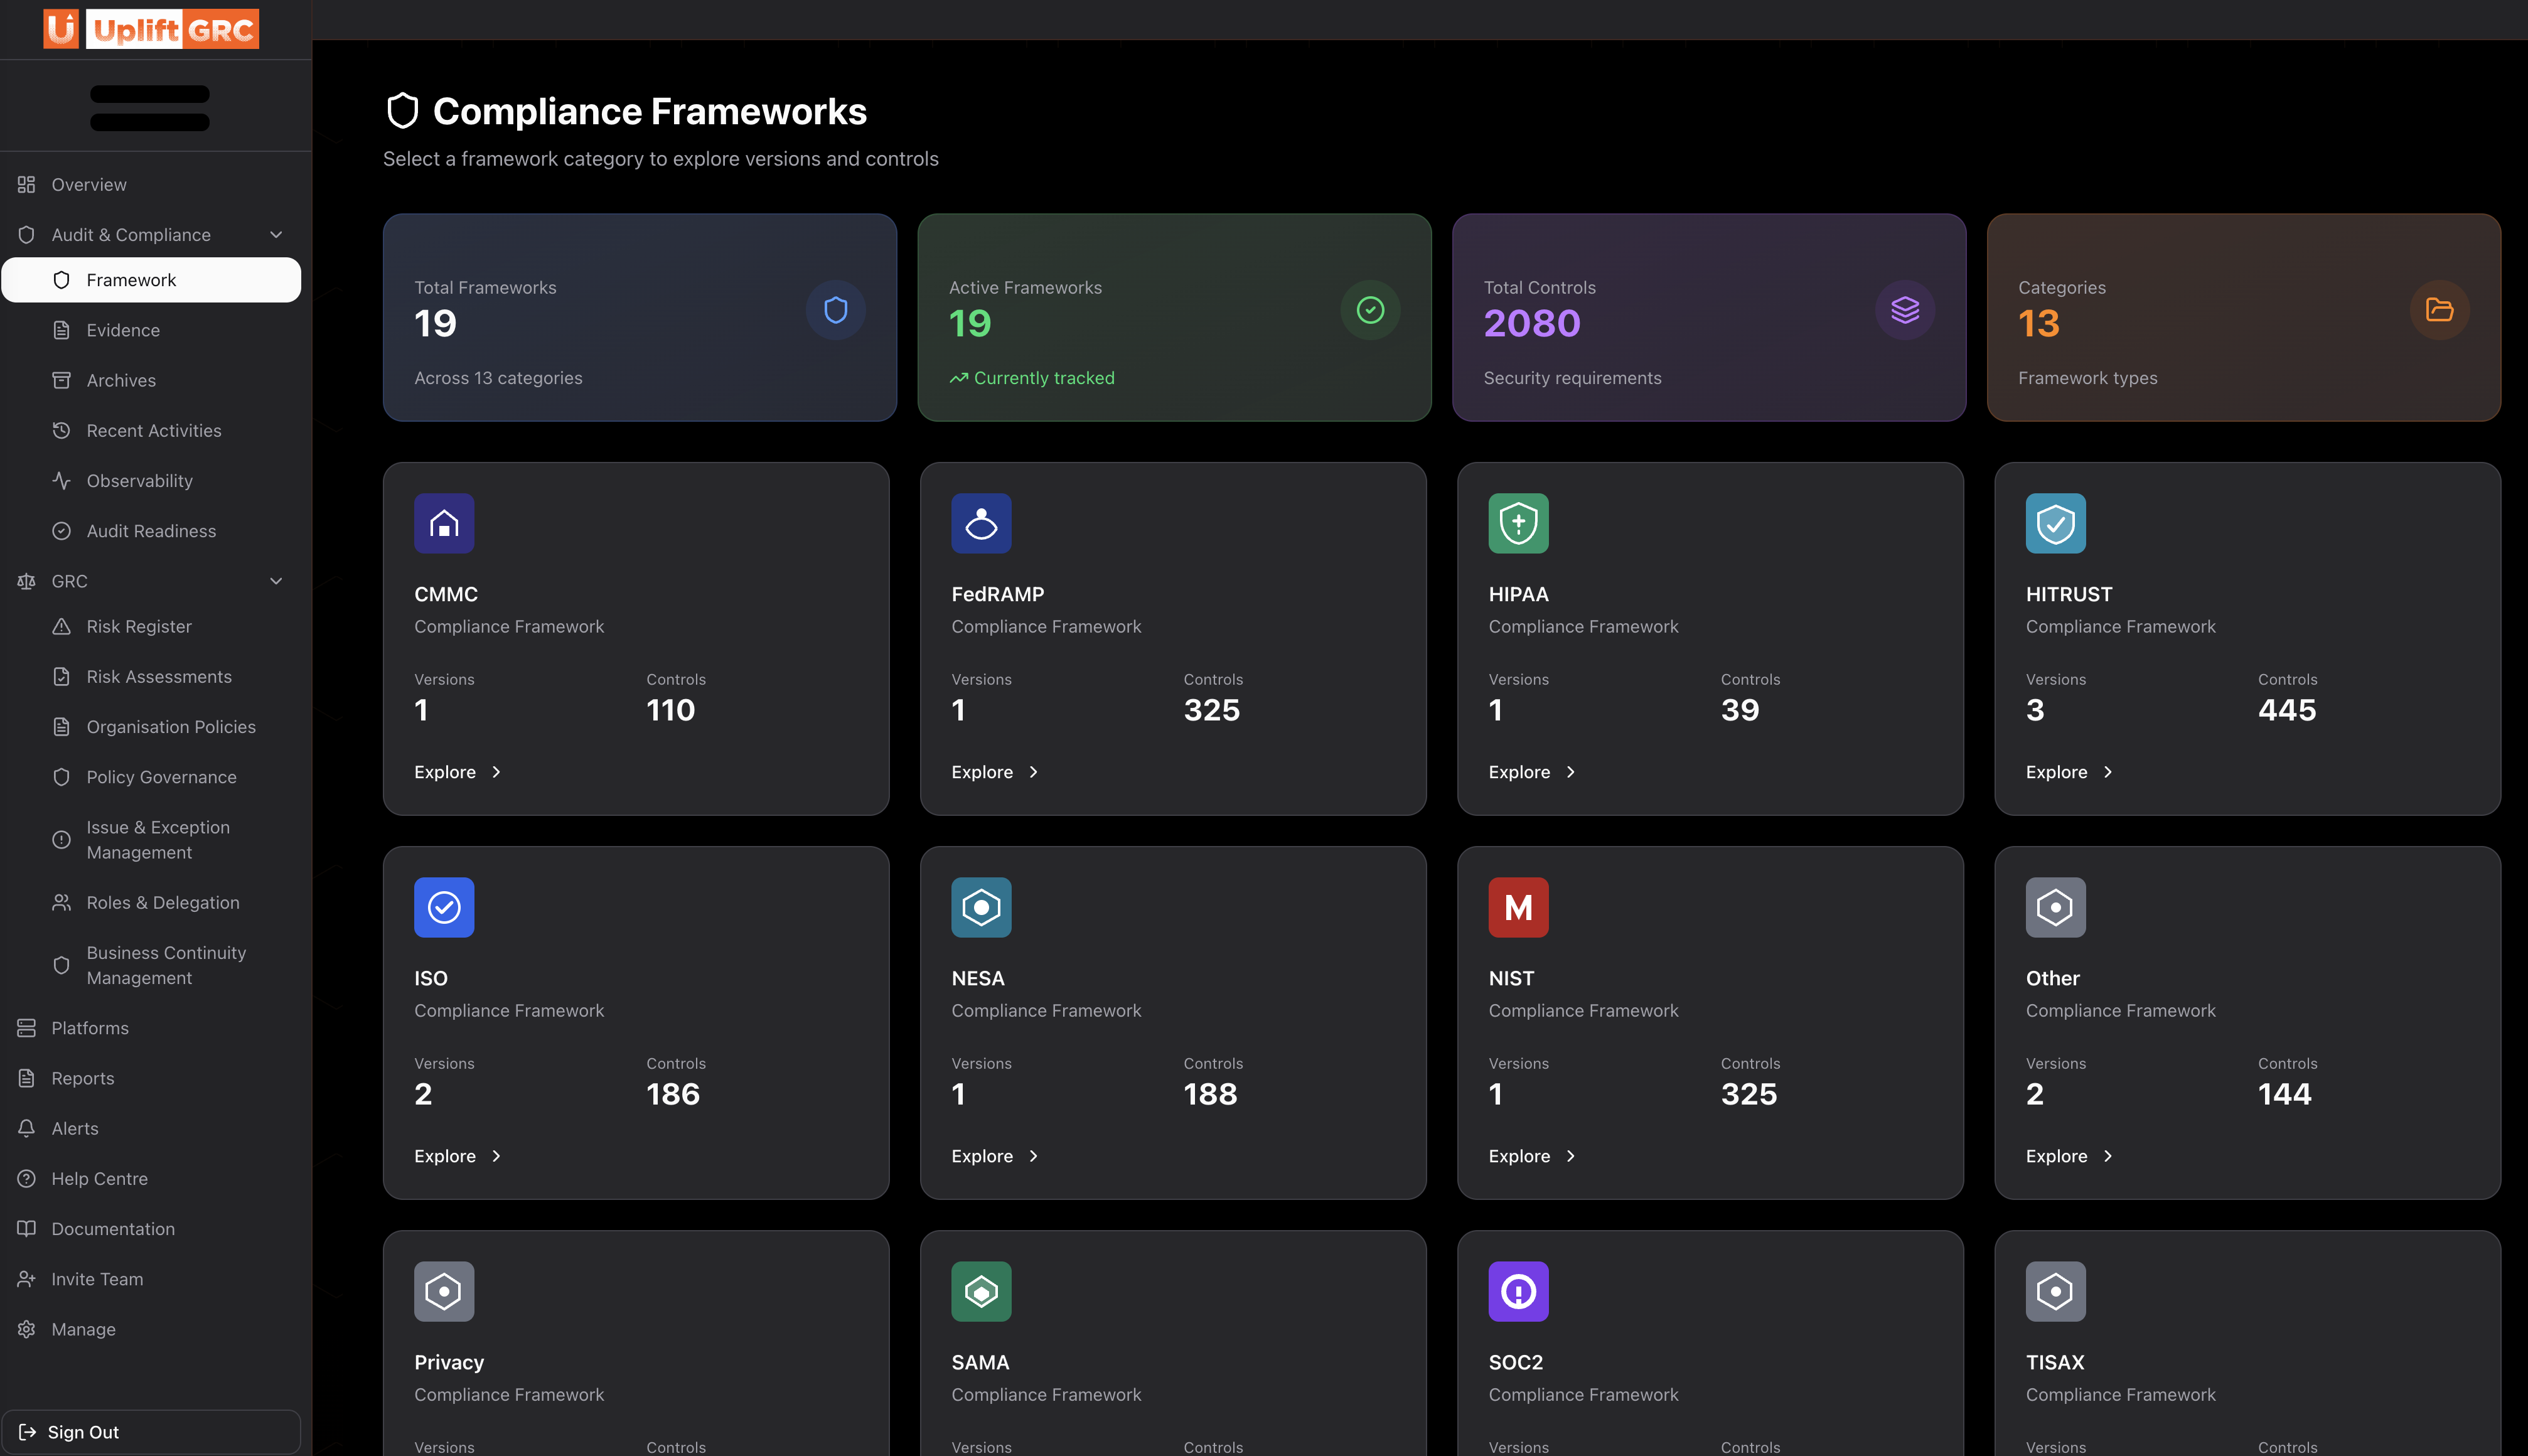Viewport: 2528px width, 1456px height.
Task: Click Explore on the HIPAA card
Action: click(x=1532, y=772)
